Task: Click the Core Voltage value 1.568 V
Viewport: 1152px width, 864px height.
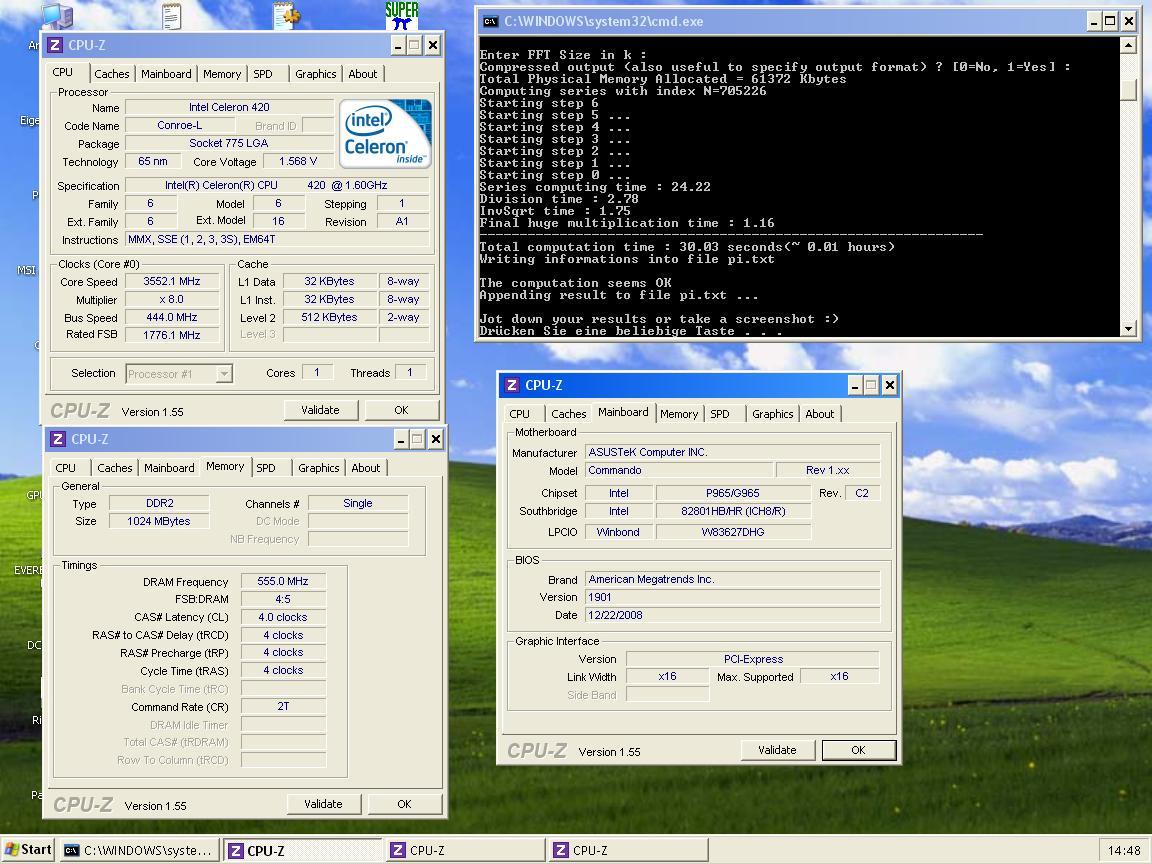Action: tap(298, 161)
